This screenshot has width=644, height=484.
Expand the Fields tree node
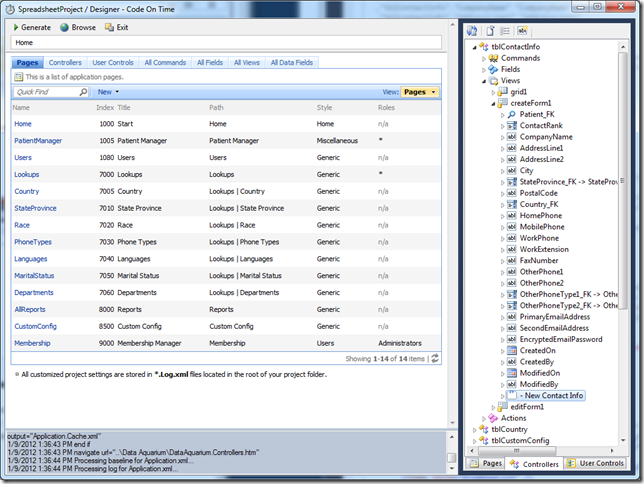click(x=484, y=70)
